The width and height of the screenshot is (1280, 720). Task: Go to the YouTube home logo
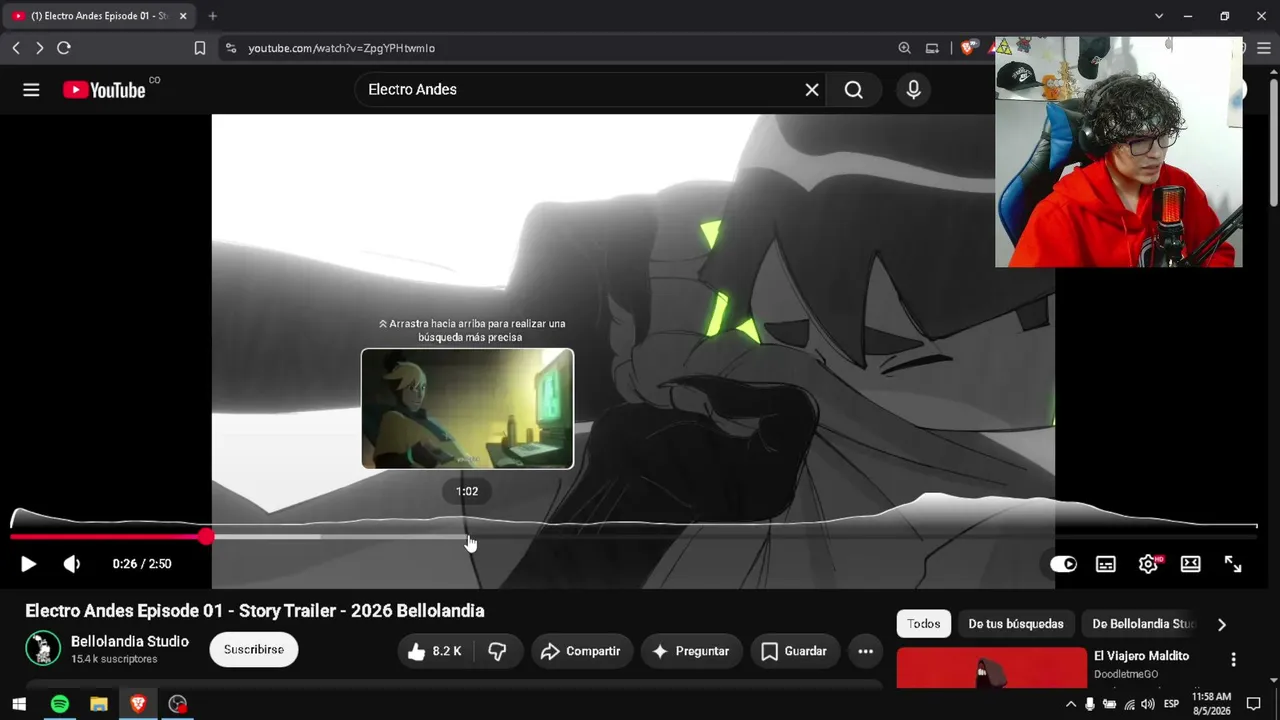105,90
